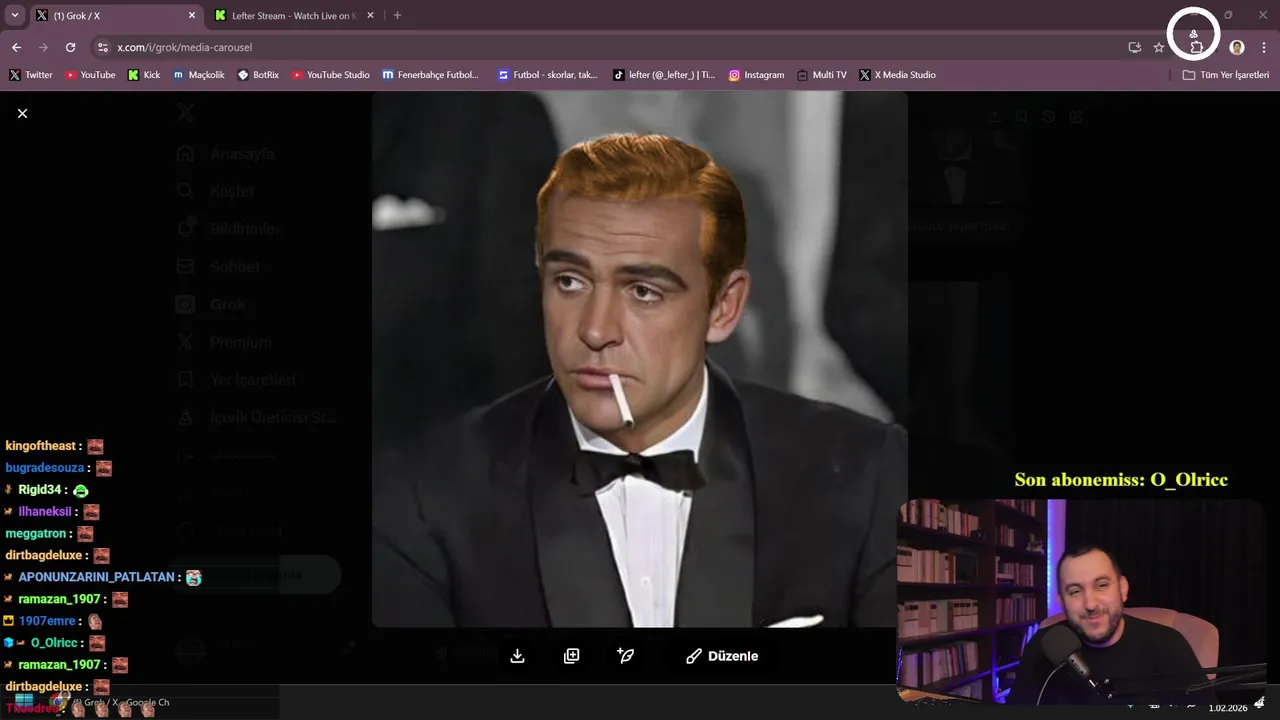Click 1907emre username in chat
The width and height of the screenshot is (1280, 720).
point(47,621)
